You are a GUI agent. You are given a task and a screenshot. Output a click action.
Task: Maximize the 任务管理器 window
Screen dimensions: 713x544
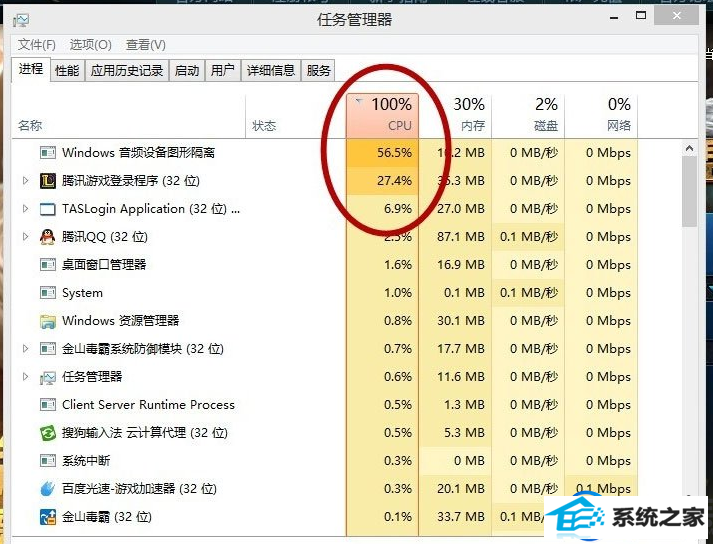[641, 16]
